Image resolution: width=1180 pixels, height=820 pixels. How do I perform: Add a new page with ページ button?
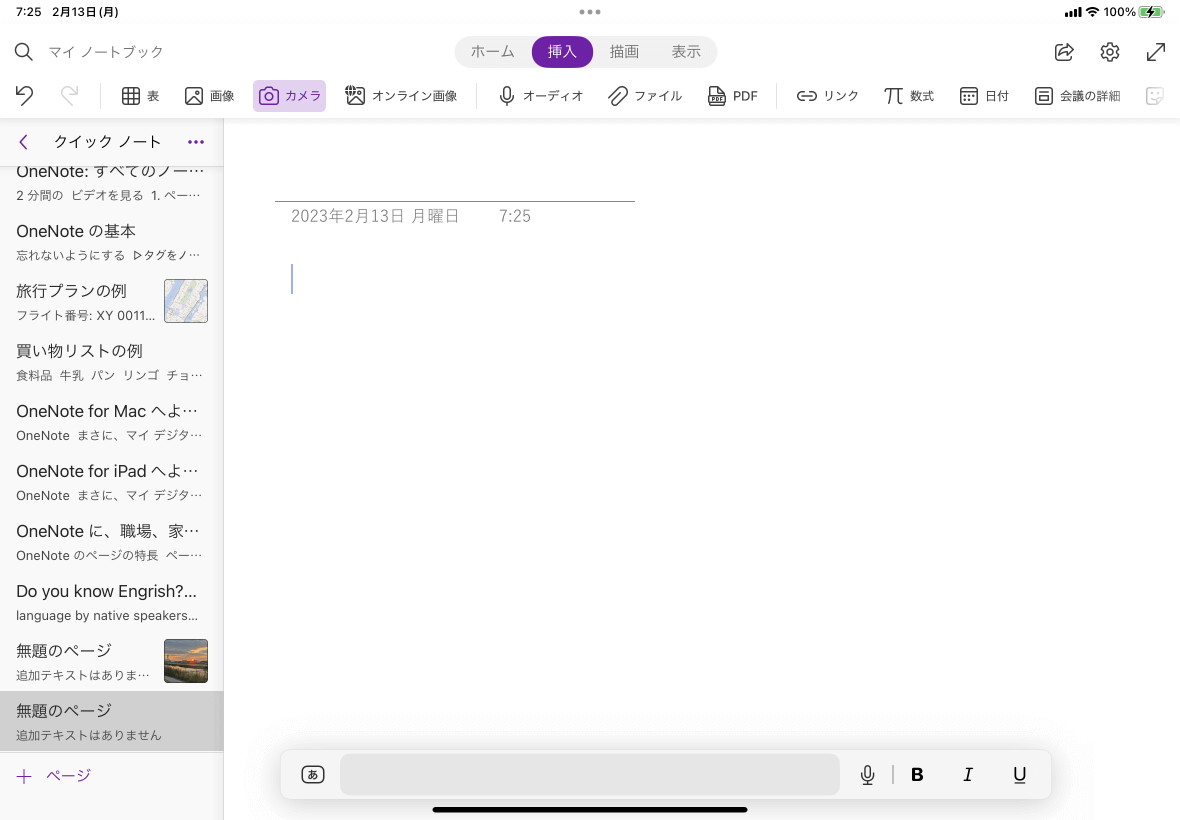click(x=53, y=776)
